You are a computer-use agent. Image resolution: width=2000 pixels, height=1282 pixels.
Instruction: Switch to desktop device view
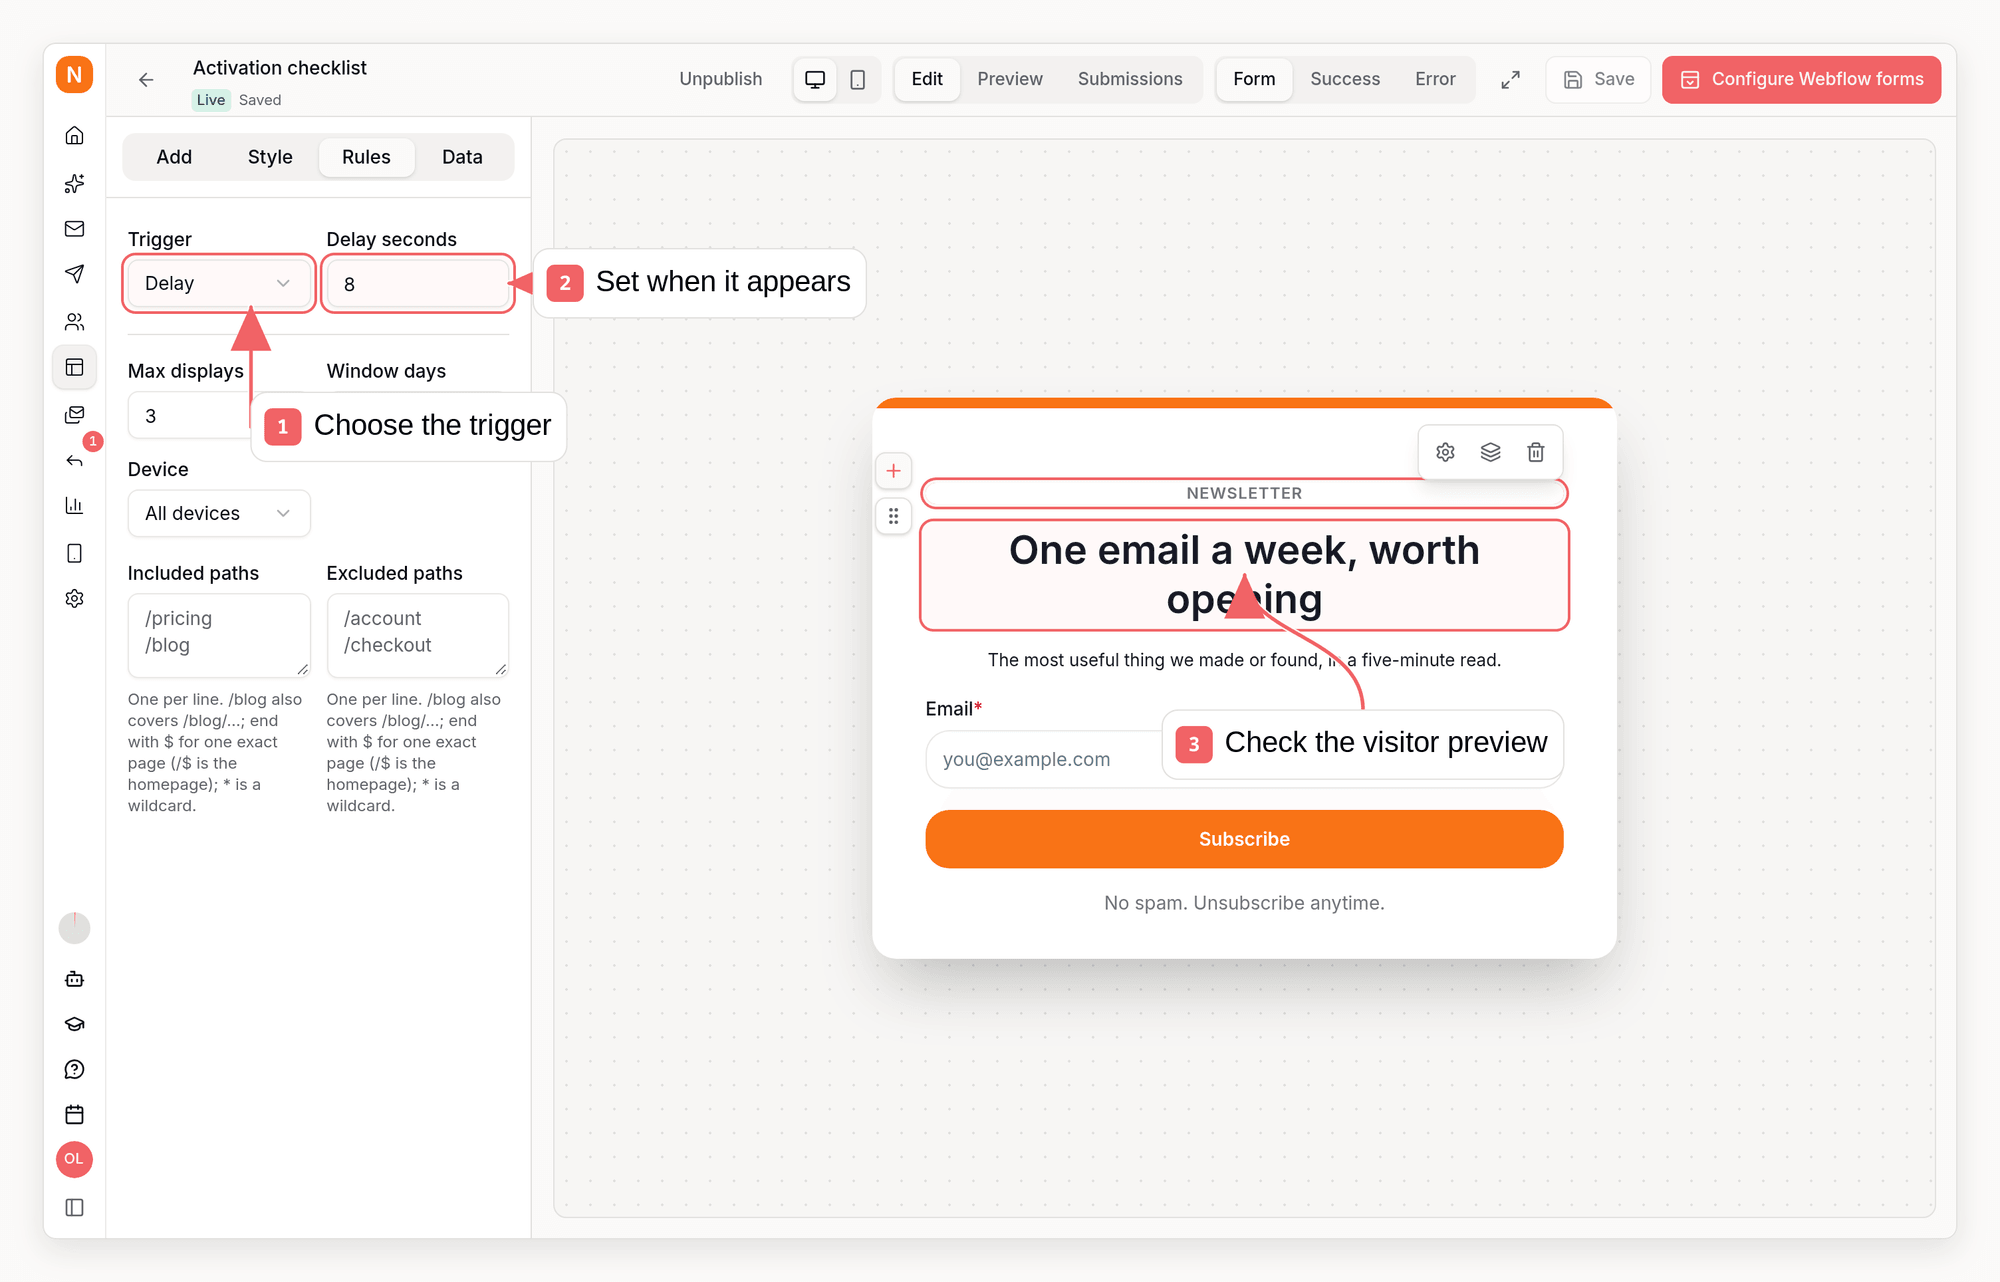pos(815,79)
